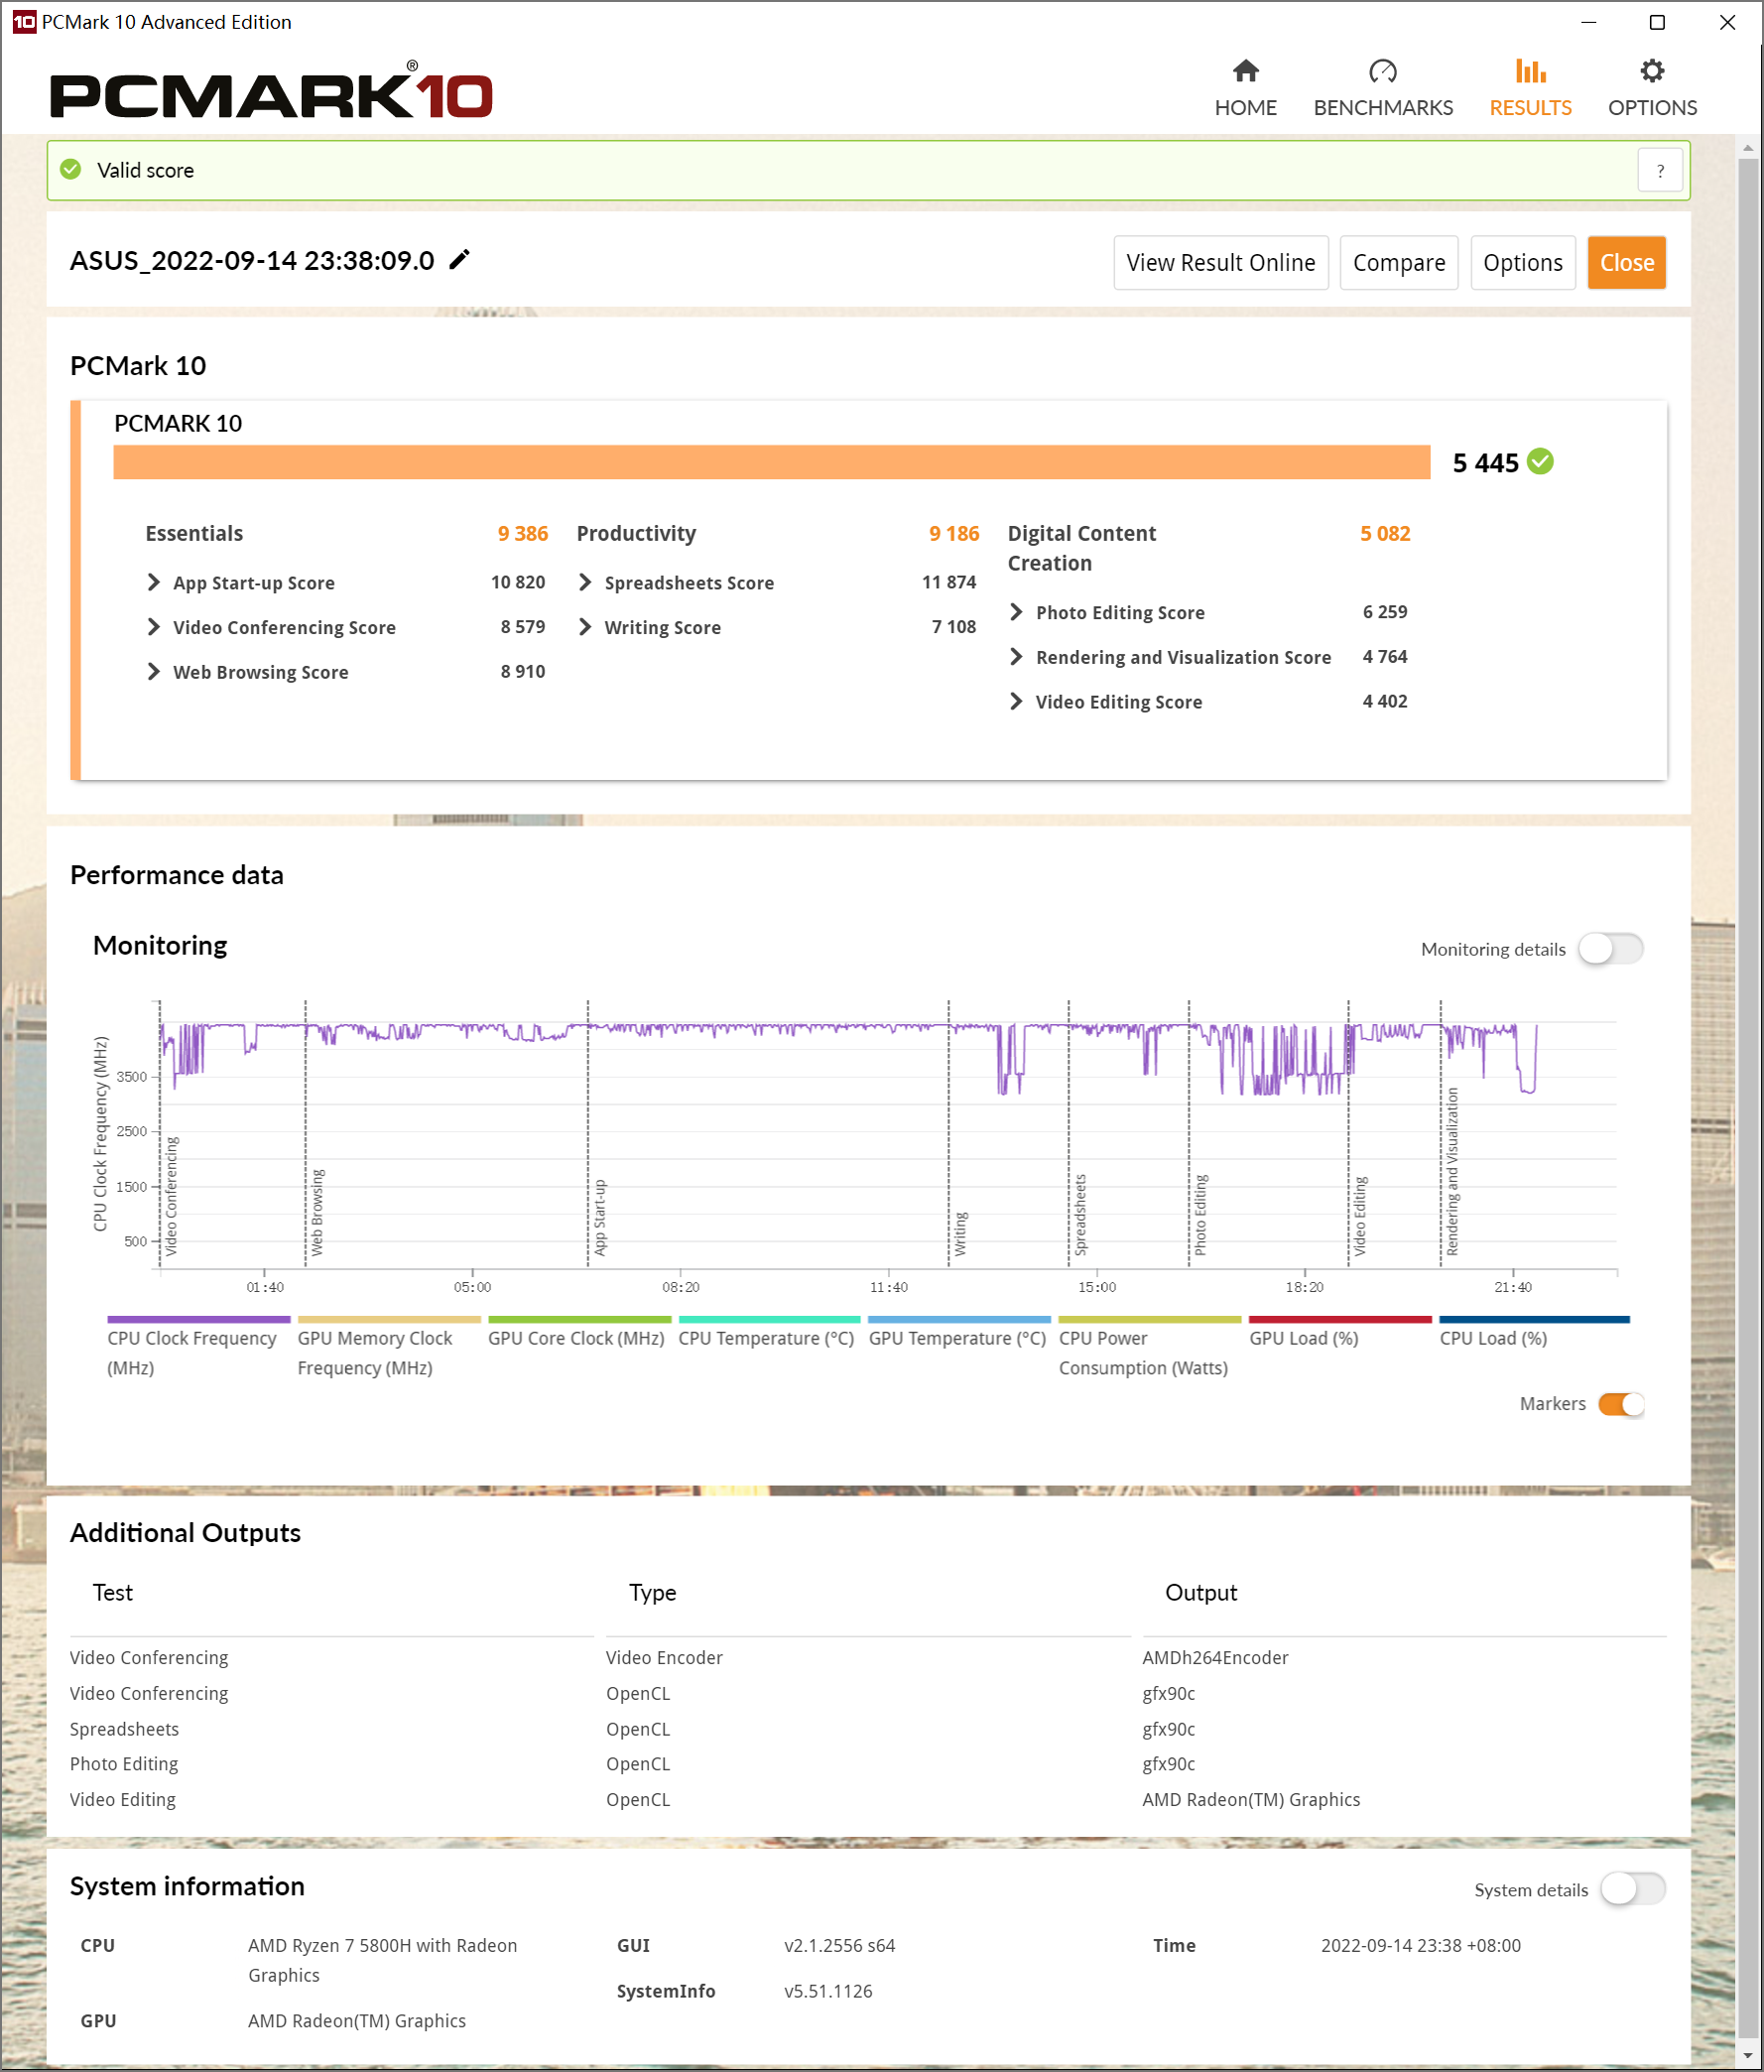Image resolution: width=1764 pixels, height=2072 pixels.
Task: Click the scrollbar down arrow
Action: pyautogui.click(x=1747, y=2055)
